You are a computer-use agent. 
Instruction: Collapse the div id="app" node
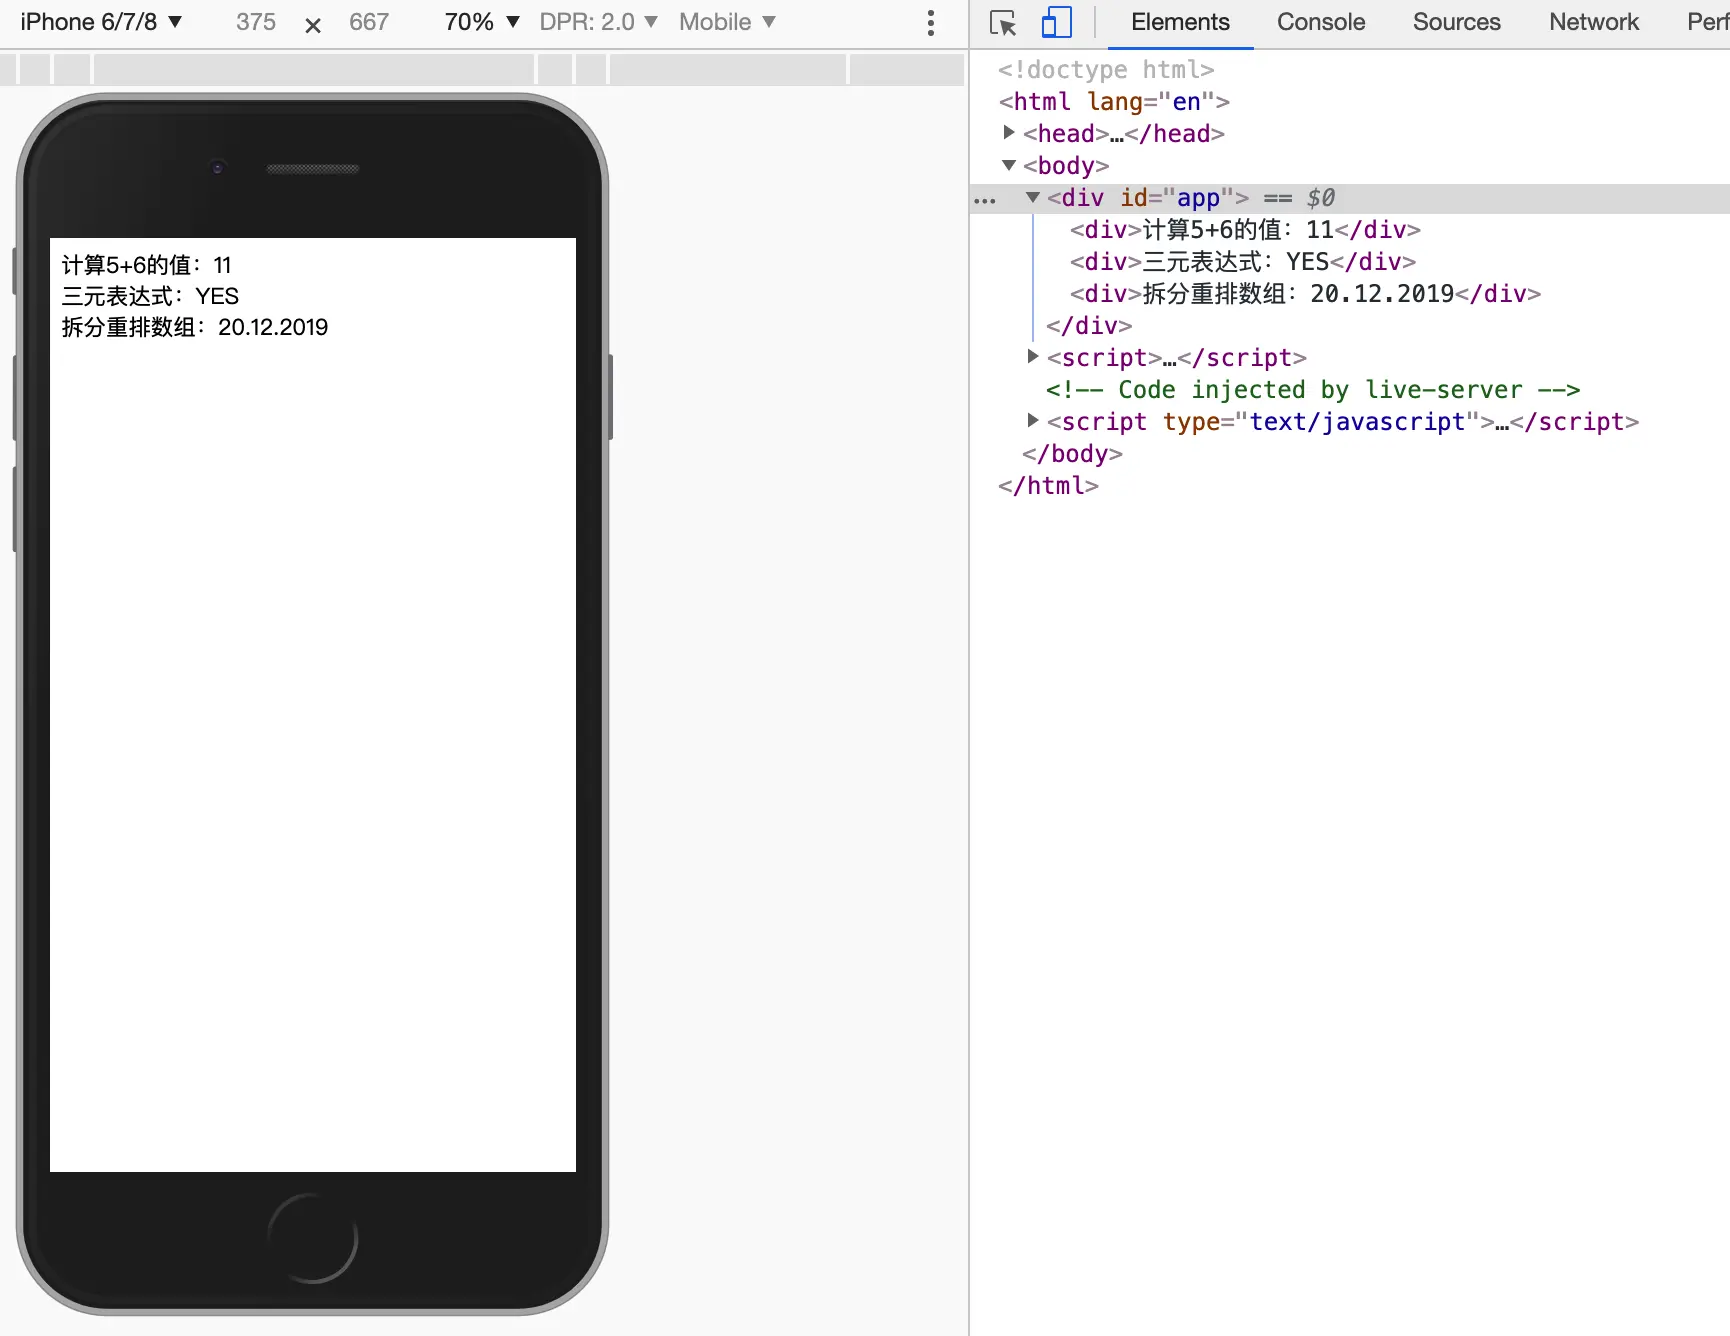coord(1033,197)
